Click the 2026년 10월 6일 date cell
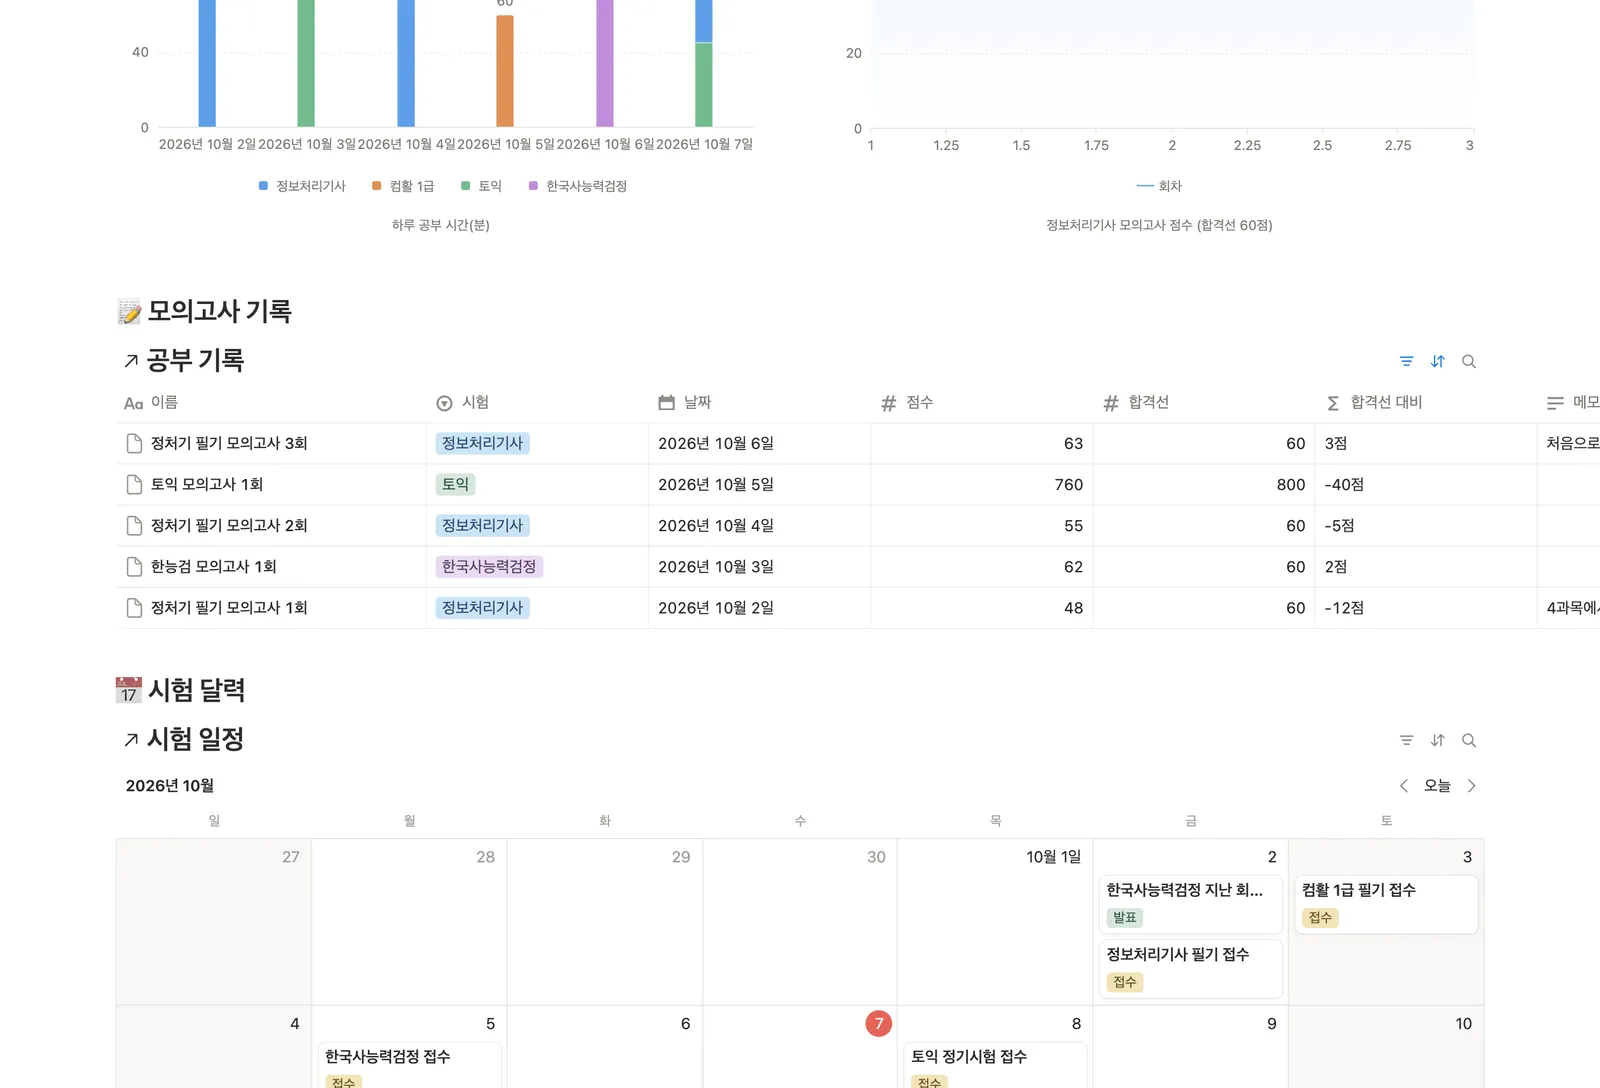The image size is (1600, 1088). tap(759, 443)
